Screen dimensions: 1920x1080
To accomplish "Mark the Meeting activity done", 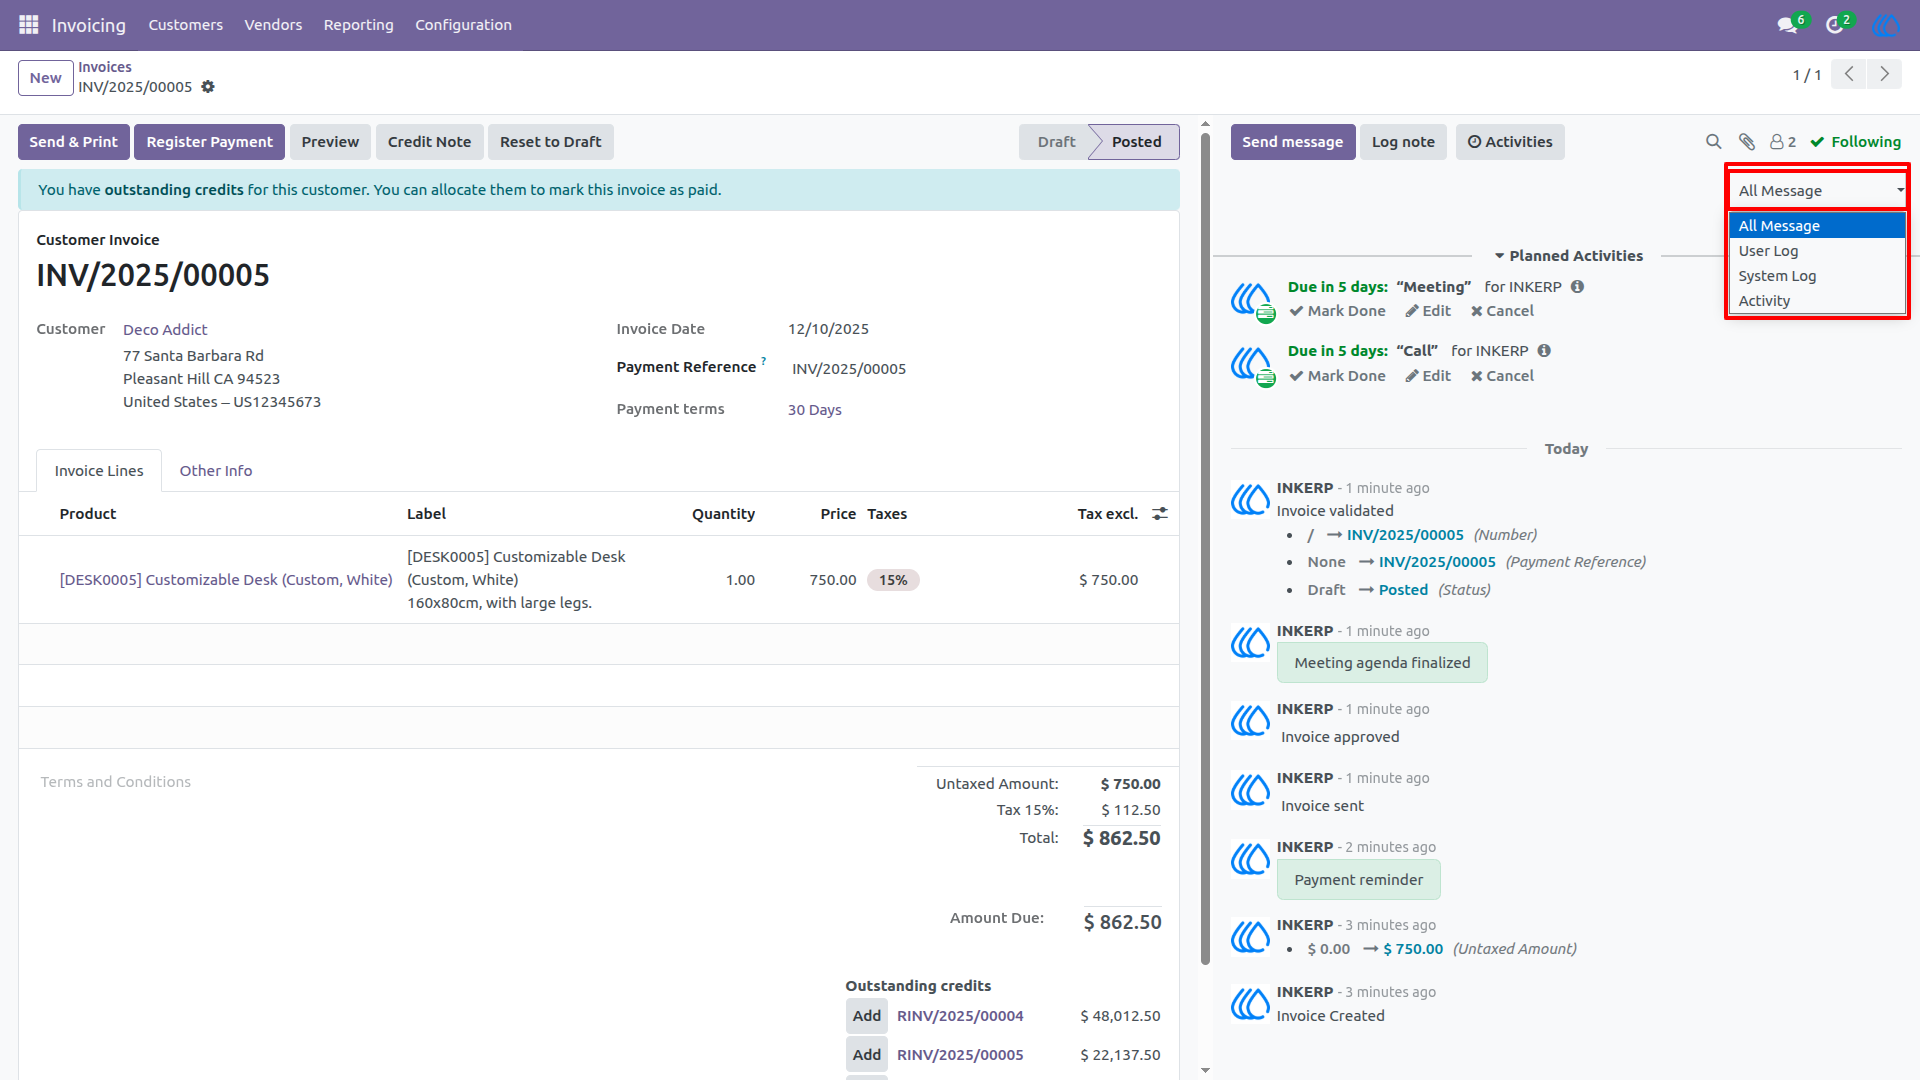I will (x=1338, y=311).
